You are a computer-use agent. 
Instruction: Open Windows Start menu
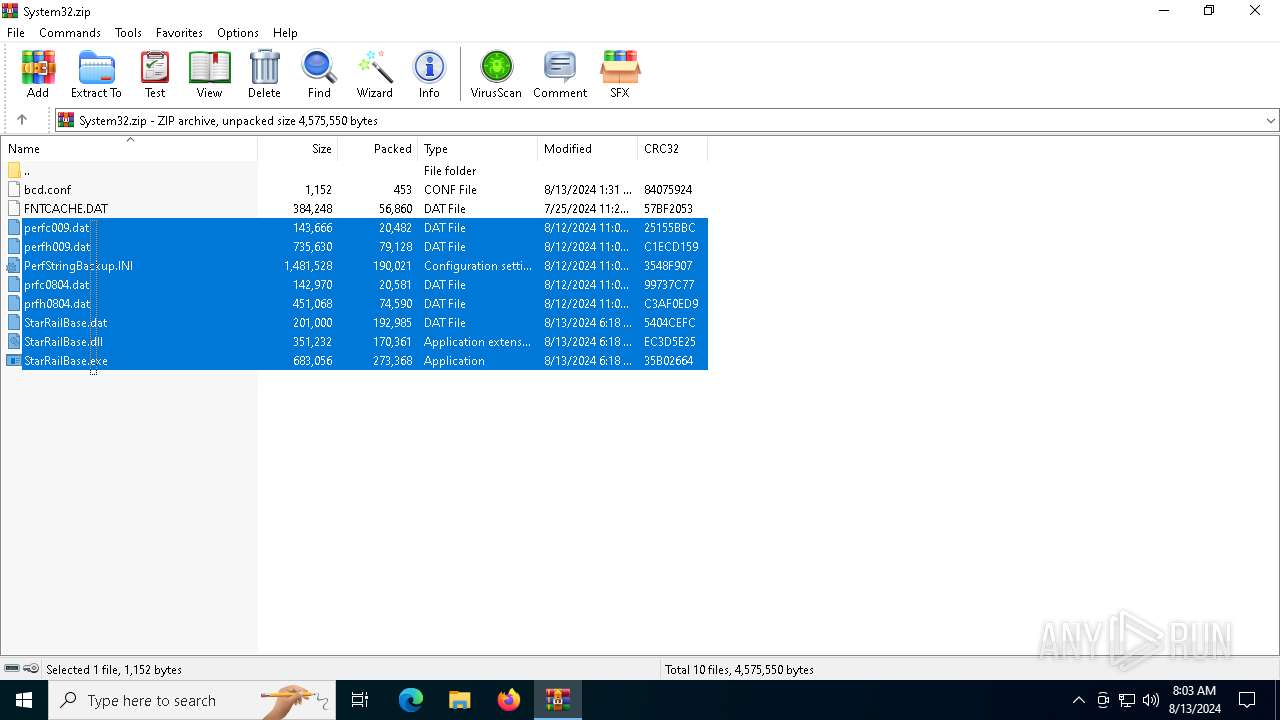pyautogui.click(x=24, y=700)
